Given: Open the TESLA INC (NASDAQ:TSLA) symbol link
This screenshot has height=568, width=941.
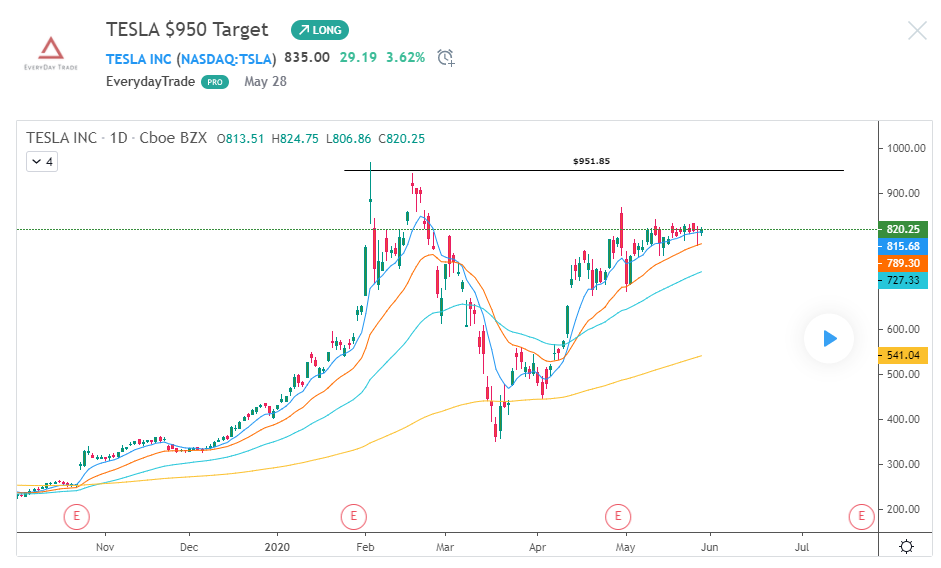Looking at the screenshot, I should click(192, 57).
